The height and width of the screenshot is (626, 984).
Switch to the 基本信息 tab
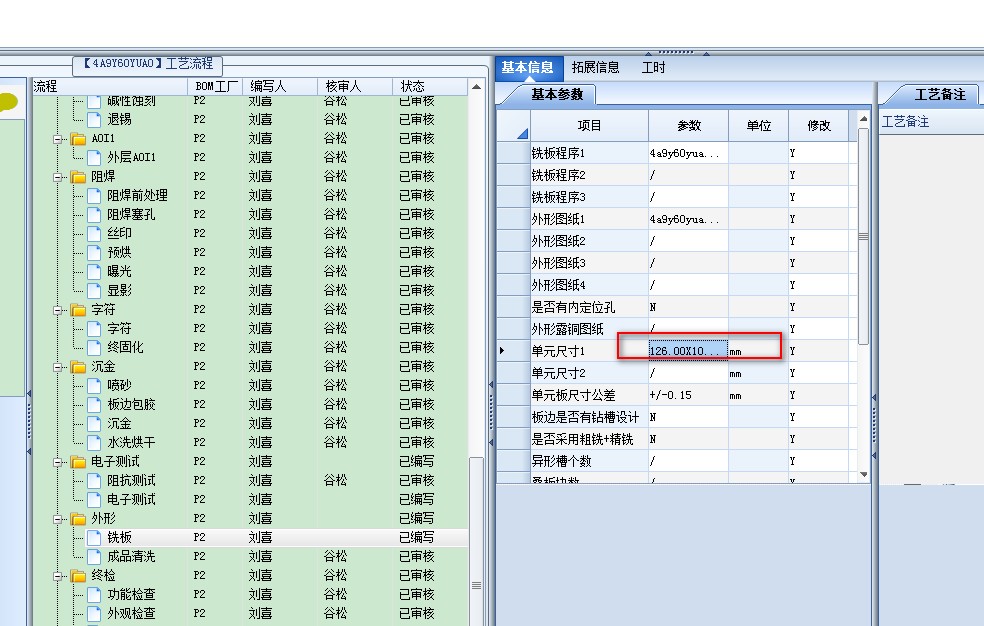pos(527,68)
